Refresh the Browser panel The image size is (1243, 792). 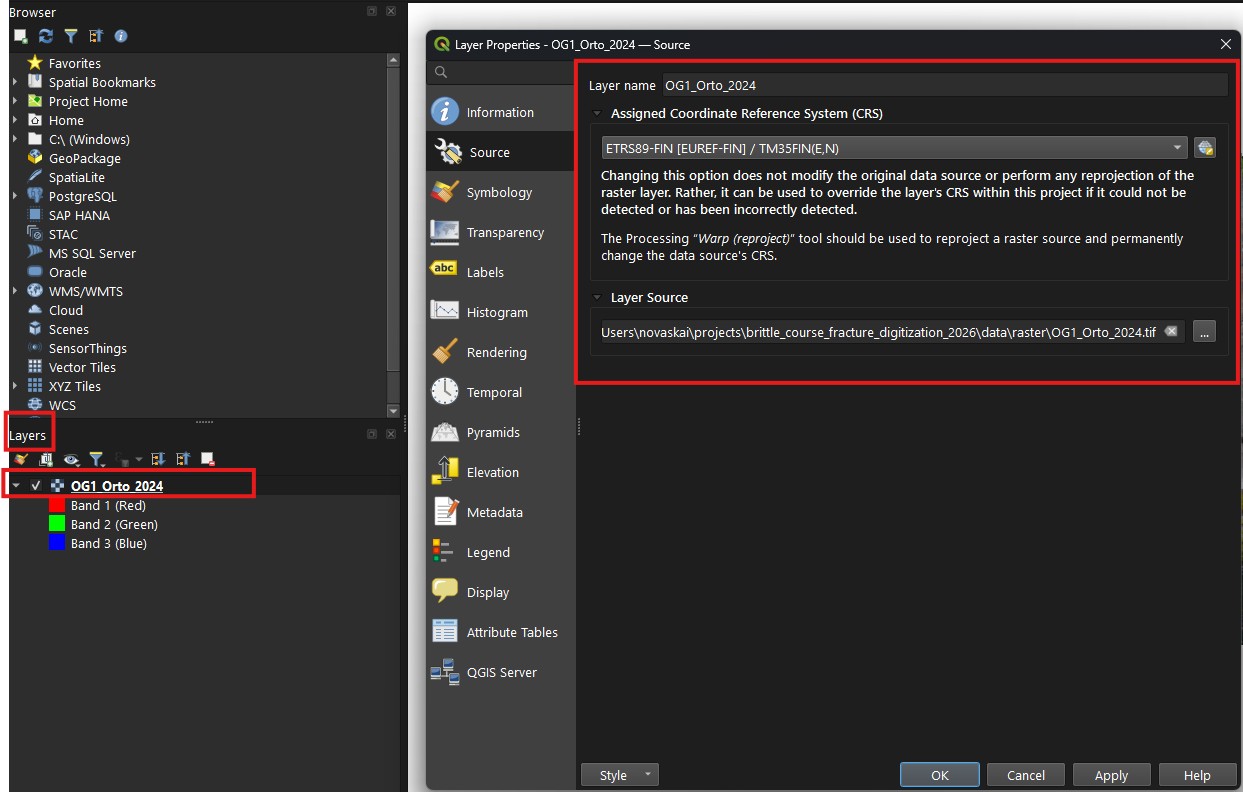tap(45, 36)
